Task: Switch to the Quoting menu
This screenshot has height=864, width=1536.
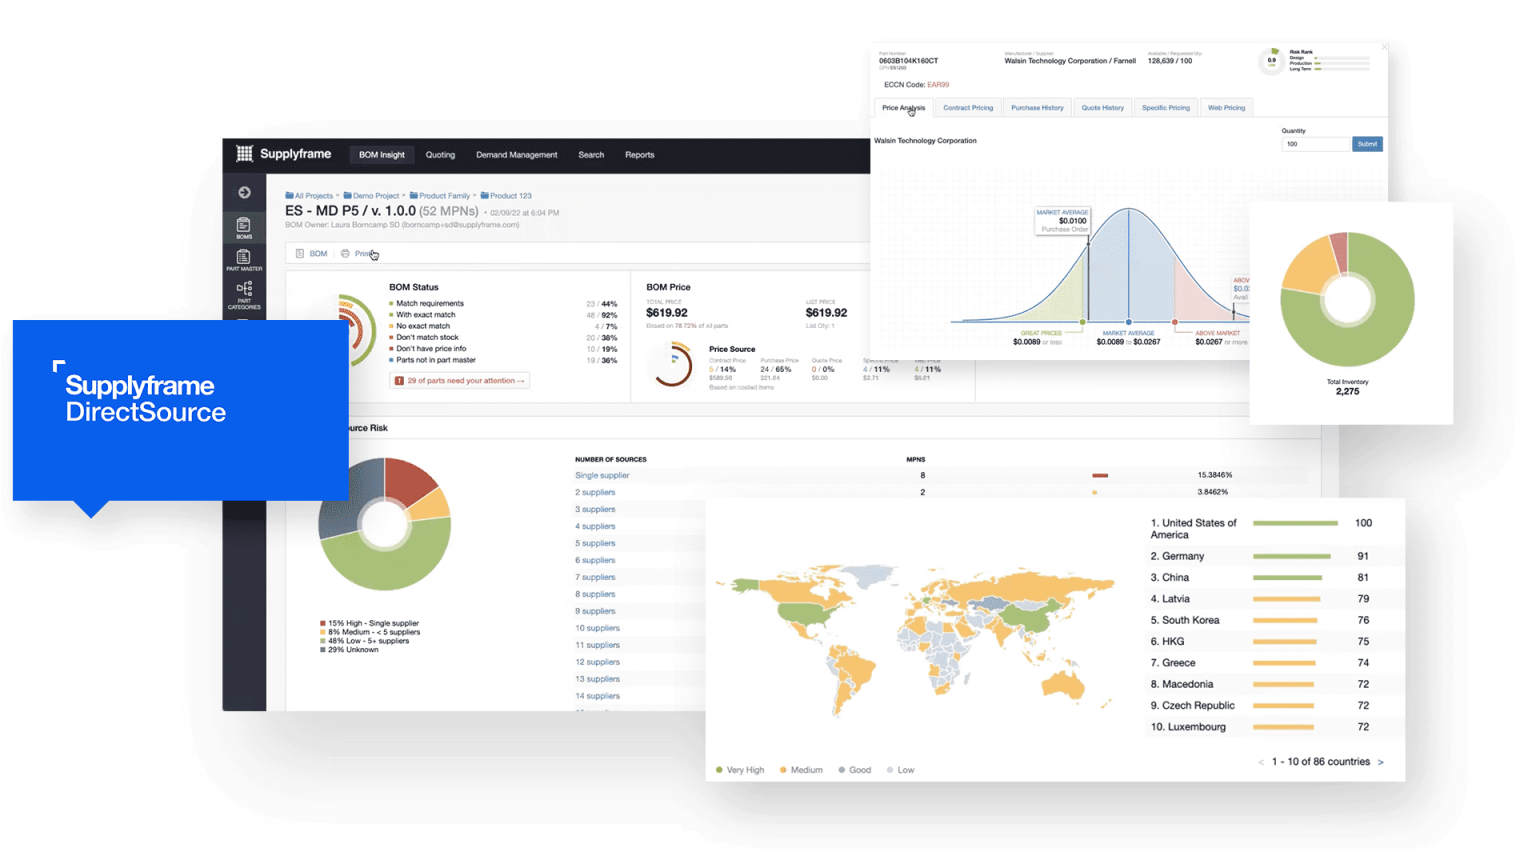Action: [x=440, y=155]
